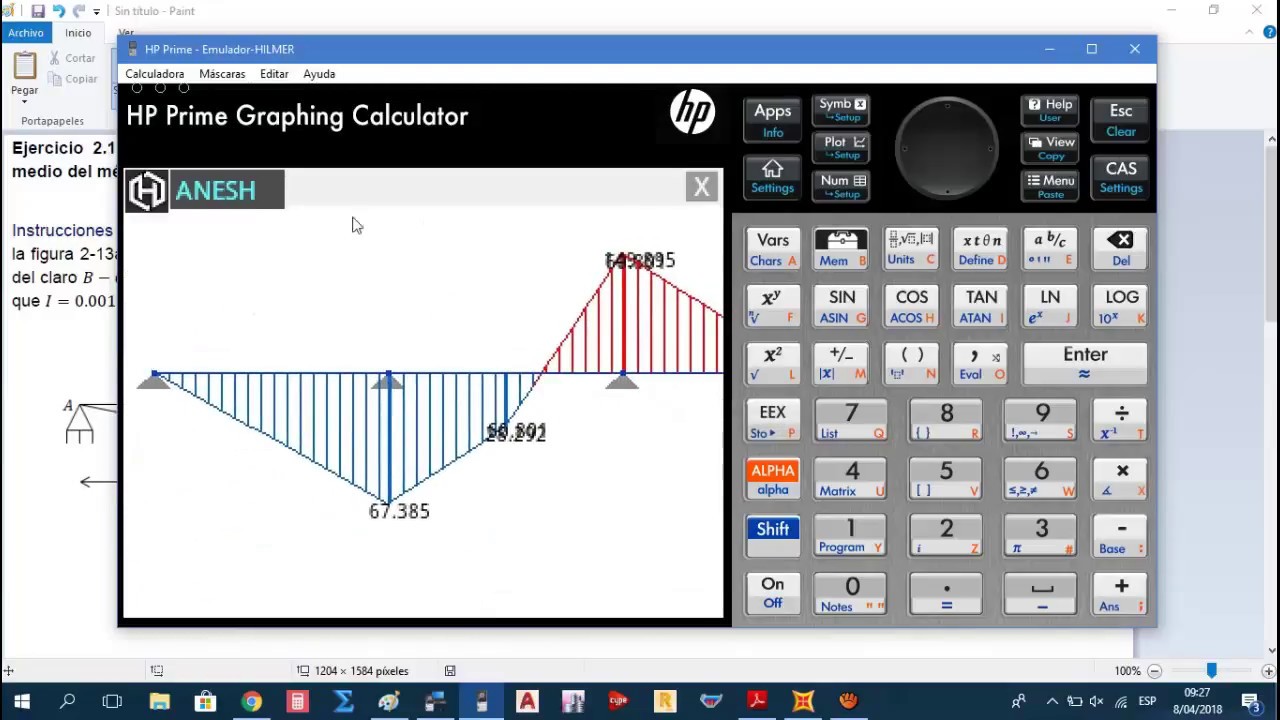Image resolution: width=1280 pixels, height=720 pixels.
Task: Click Paint's undo arrow icon
Action: point(58,11)
